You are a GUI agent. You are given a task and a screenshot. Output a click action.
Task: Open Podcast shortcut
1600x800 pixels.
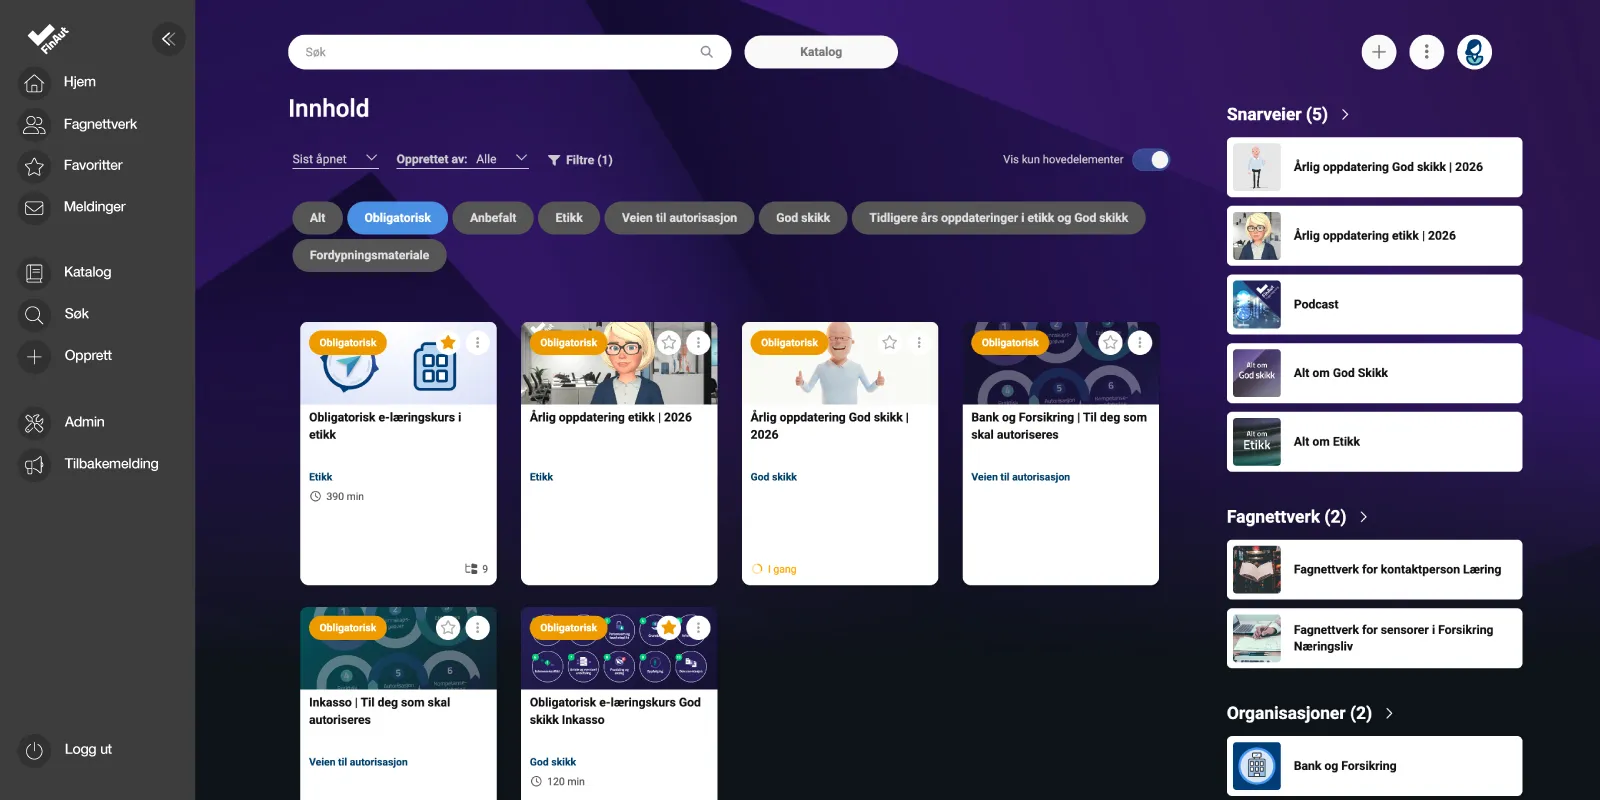(1374, 304)
